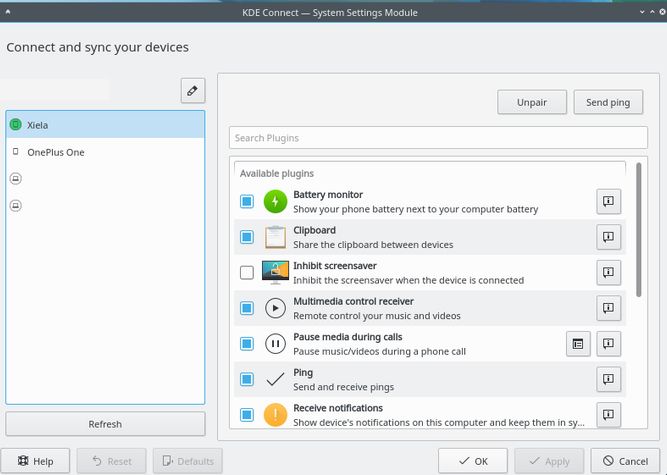Click the Inhibit screensaver monitor icon
This screenshot has height=475, width=667.
[275, 272]
